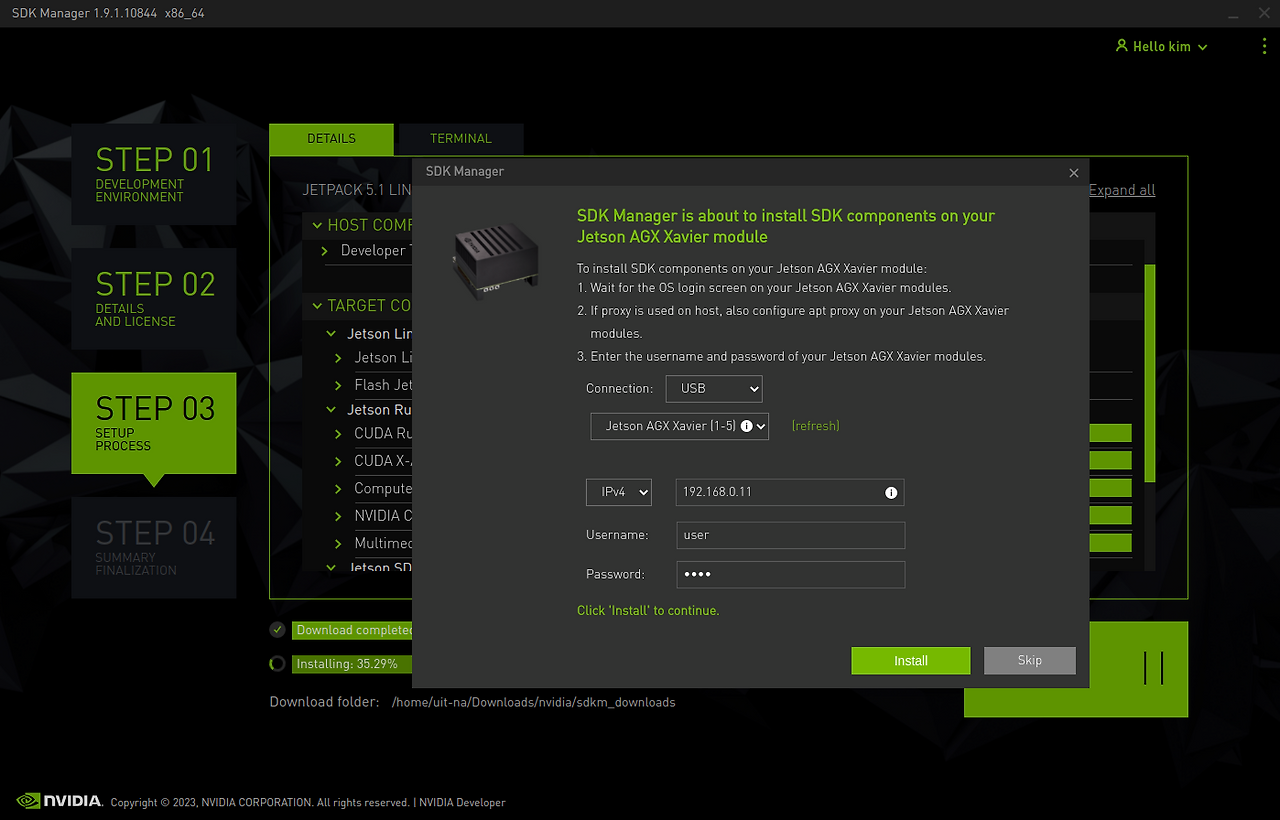
Task: Click the Username input field
Action: click(790, 535)
